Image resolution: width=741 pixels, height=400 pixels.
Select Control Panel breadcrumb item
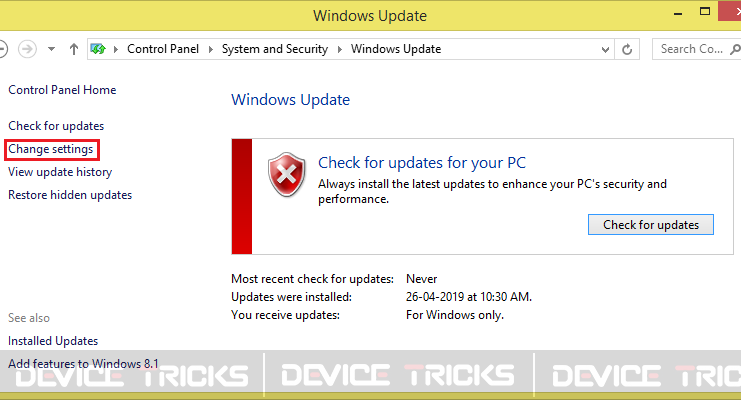(x=163, y=49)
